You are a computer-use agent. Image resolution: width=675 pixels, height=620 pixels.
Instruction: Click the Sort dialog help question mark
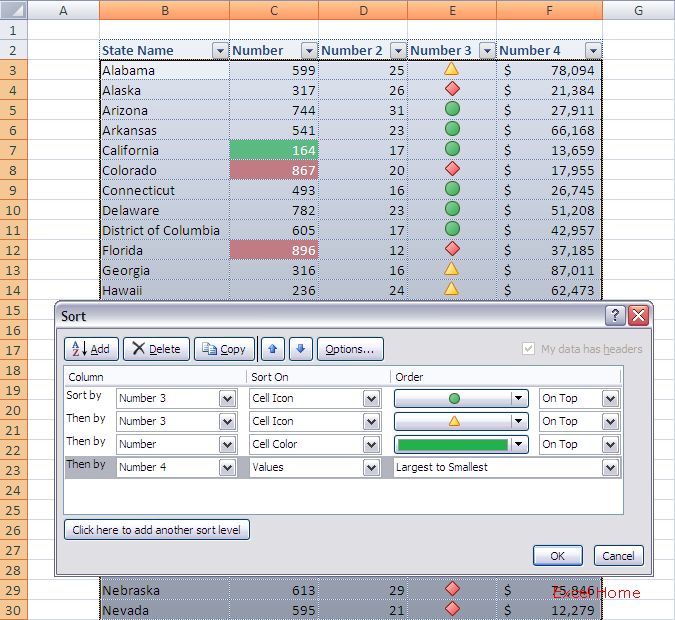[616, 316]
